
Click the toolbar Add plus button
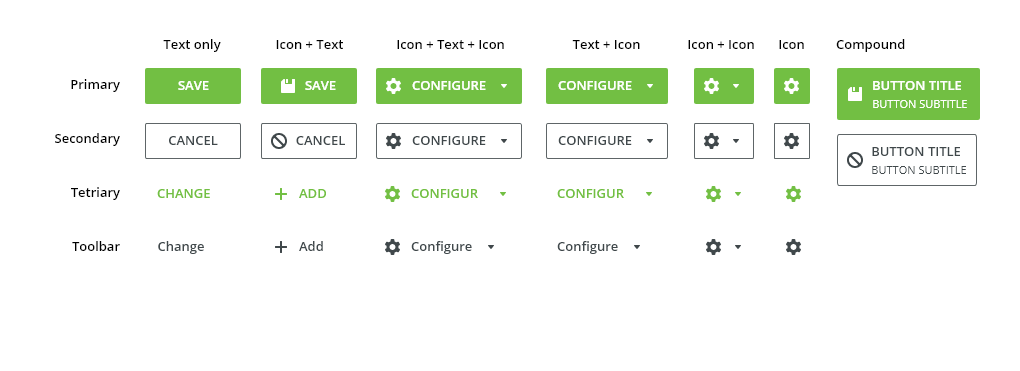(x=299, y=247)
